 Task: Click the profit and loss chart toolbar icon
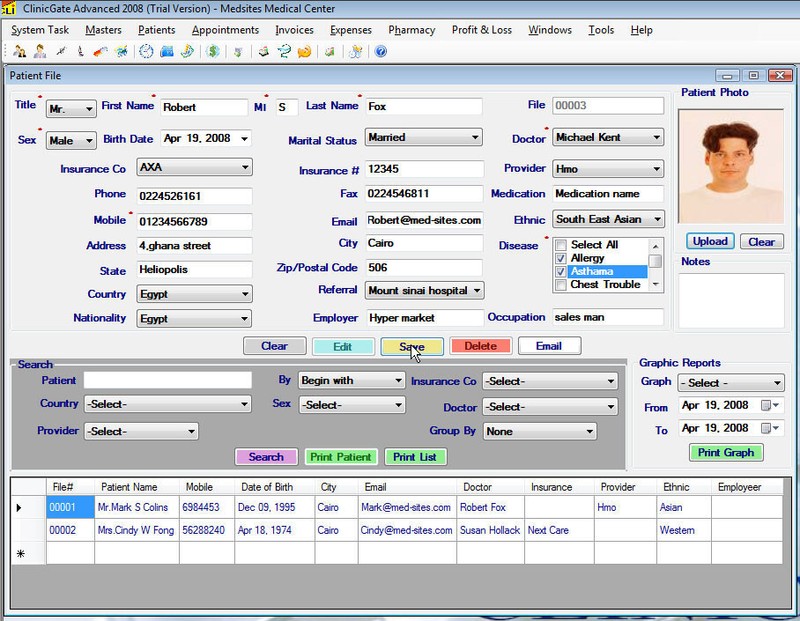click(330, 52)
